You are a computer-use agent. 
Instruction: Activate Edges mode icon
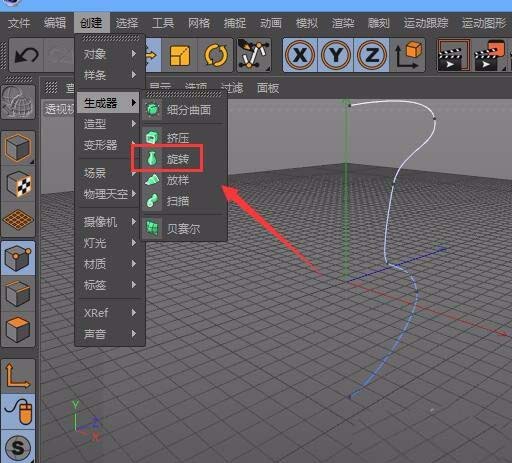[x=18, y=293]
